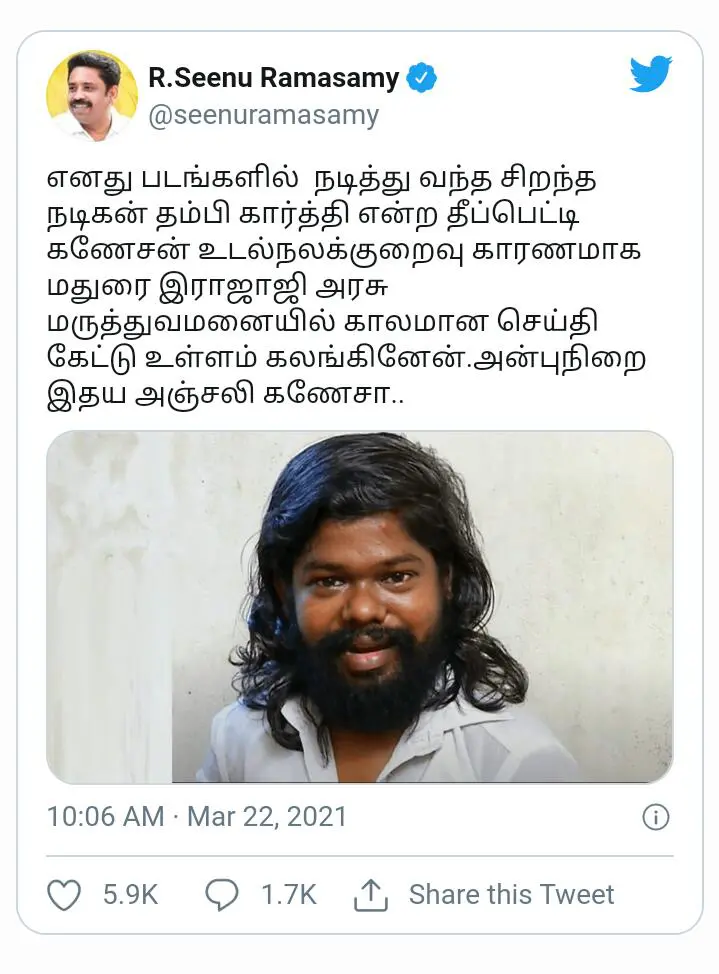Open R.Seenu Ramasamy's profile picture
719x974 pixels.
pos(92,96)
